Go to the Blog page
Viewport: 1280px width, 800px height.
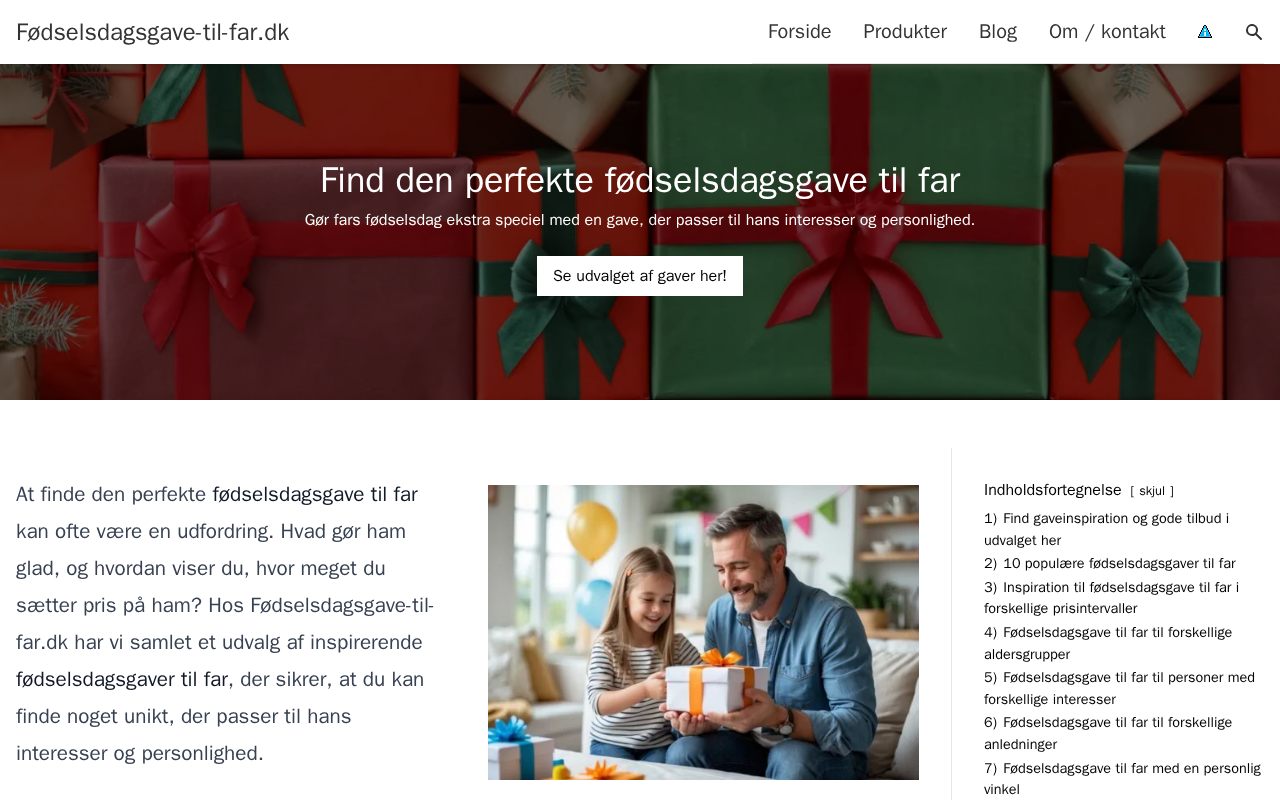(998, 32)
